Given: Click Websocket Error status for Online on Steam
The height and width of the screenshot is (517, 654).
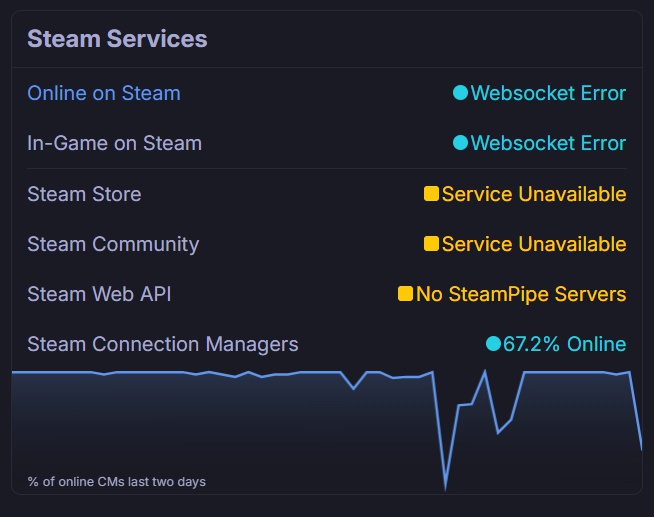Looking at the screenshot, I should (548, 93).
